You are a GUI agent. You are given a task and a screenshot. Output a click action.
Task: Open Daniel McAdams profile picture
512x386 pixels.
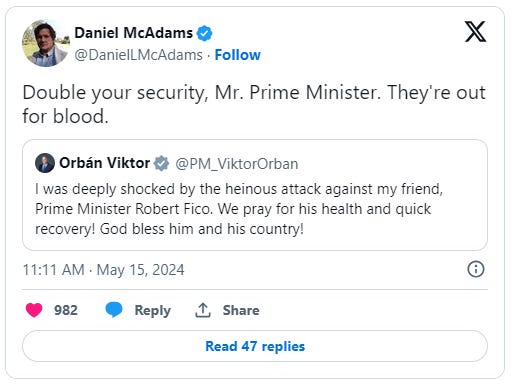pyautogui.click(x=46, y=43)
